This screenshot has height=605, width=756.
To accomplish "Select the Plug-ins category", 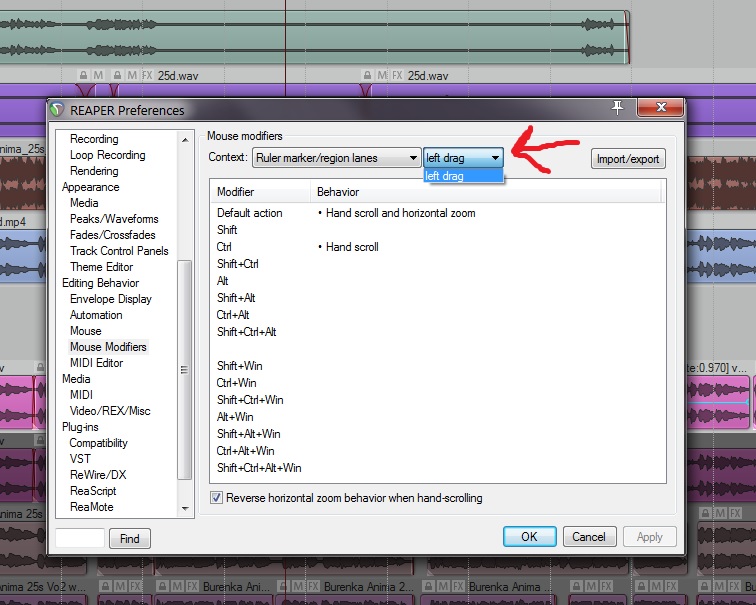I will 80,427.
